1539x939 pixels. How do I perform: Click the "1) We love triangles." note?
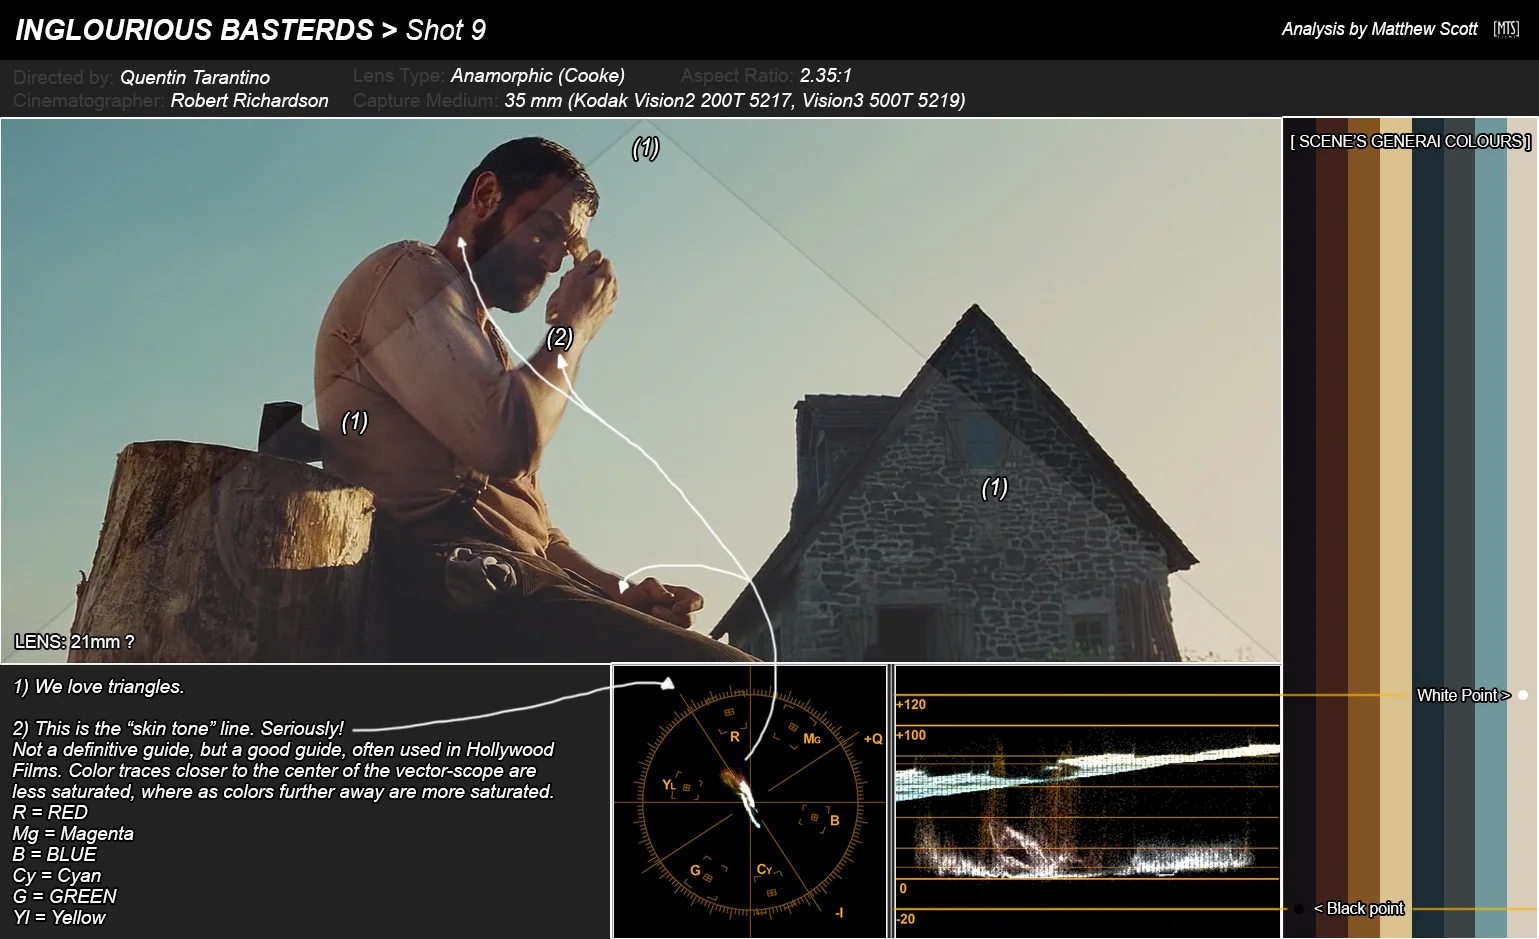99,687
